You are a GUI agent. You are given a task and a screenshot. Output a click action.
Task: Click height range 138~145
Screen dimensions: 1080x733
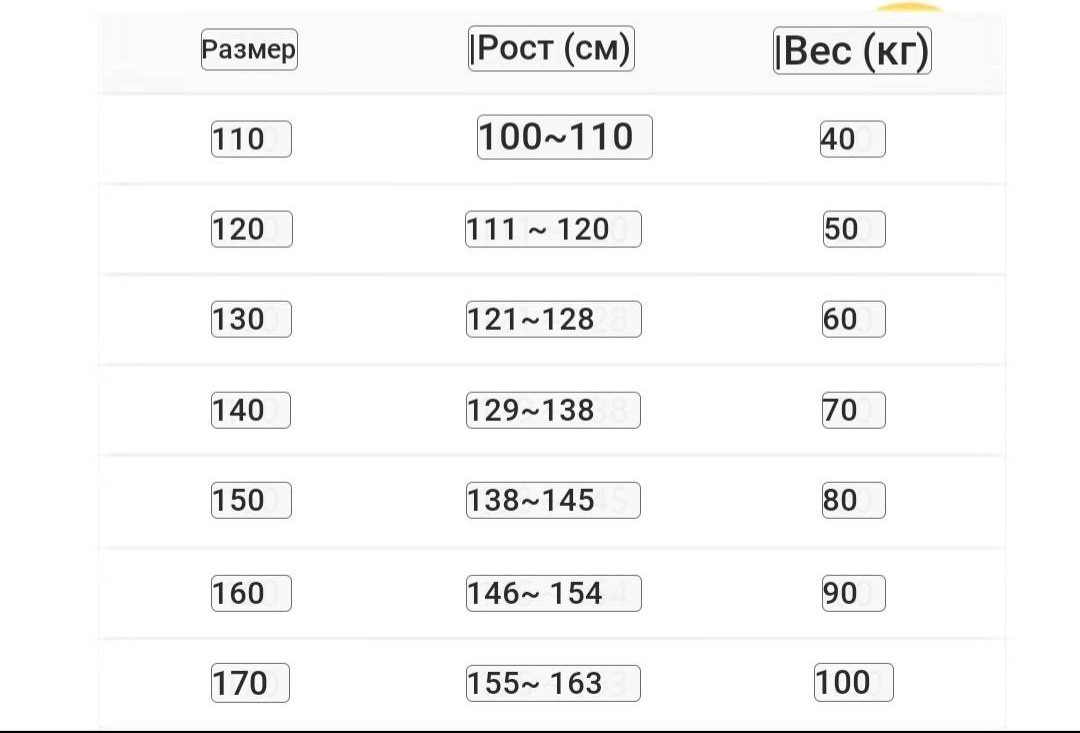coord(553,501)
